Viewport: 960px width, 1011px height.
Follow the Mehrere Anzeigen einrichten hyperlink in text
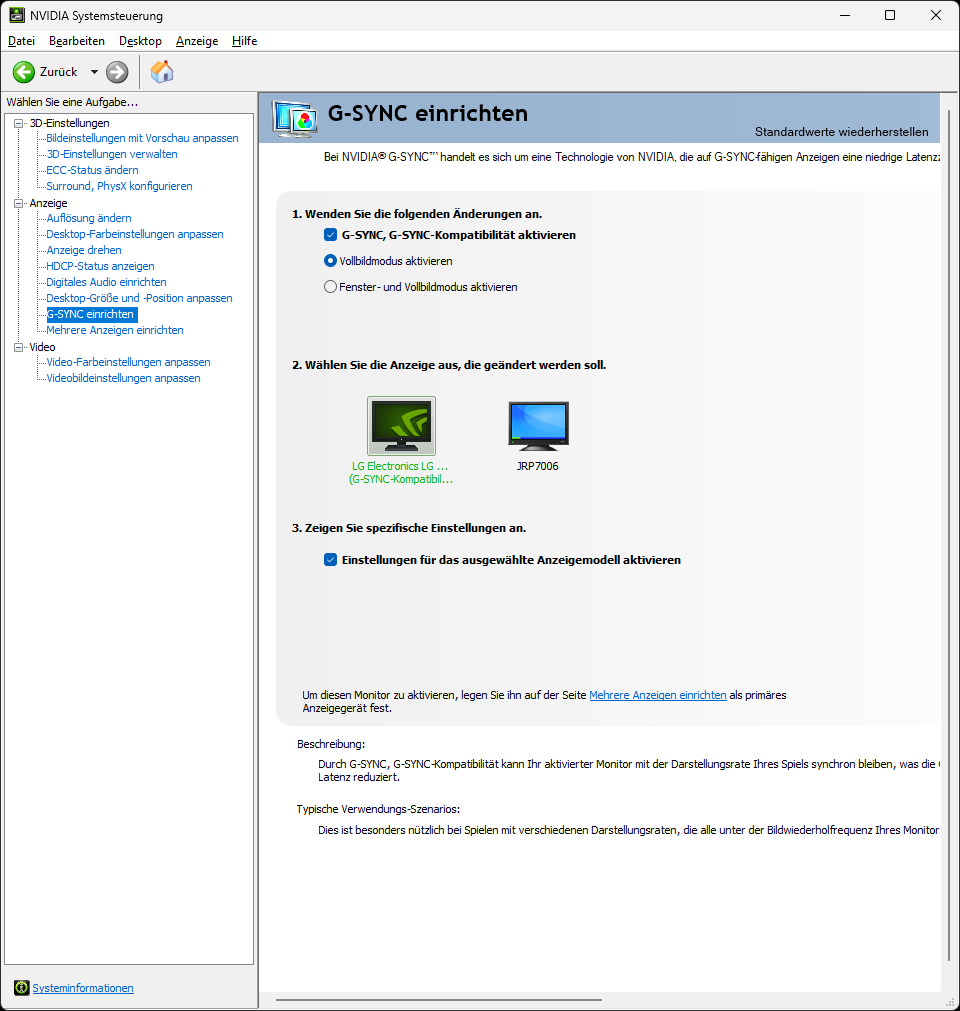(658, 695)
